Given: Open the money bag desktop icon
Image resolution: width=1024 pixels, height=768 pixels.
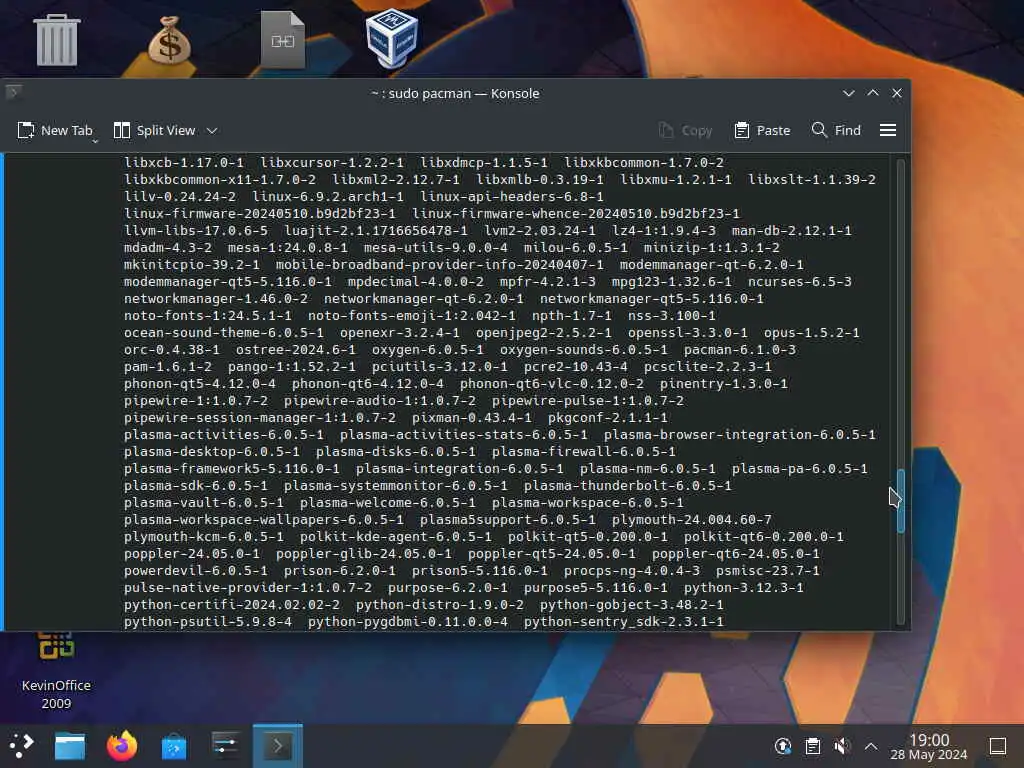Looking at the screenshot, I should pyautogui.click(x=169, y=39).
